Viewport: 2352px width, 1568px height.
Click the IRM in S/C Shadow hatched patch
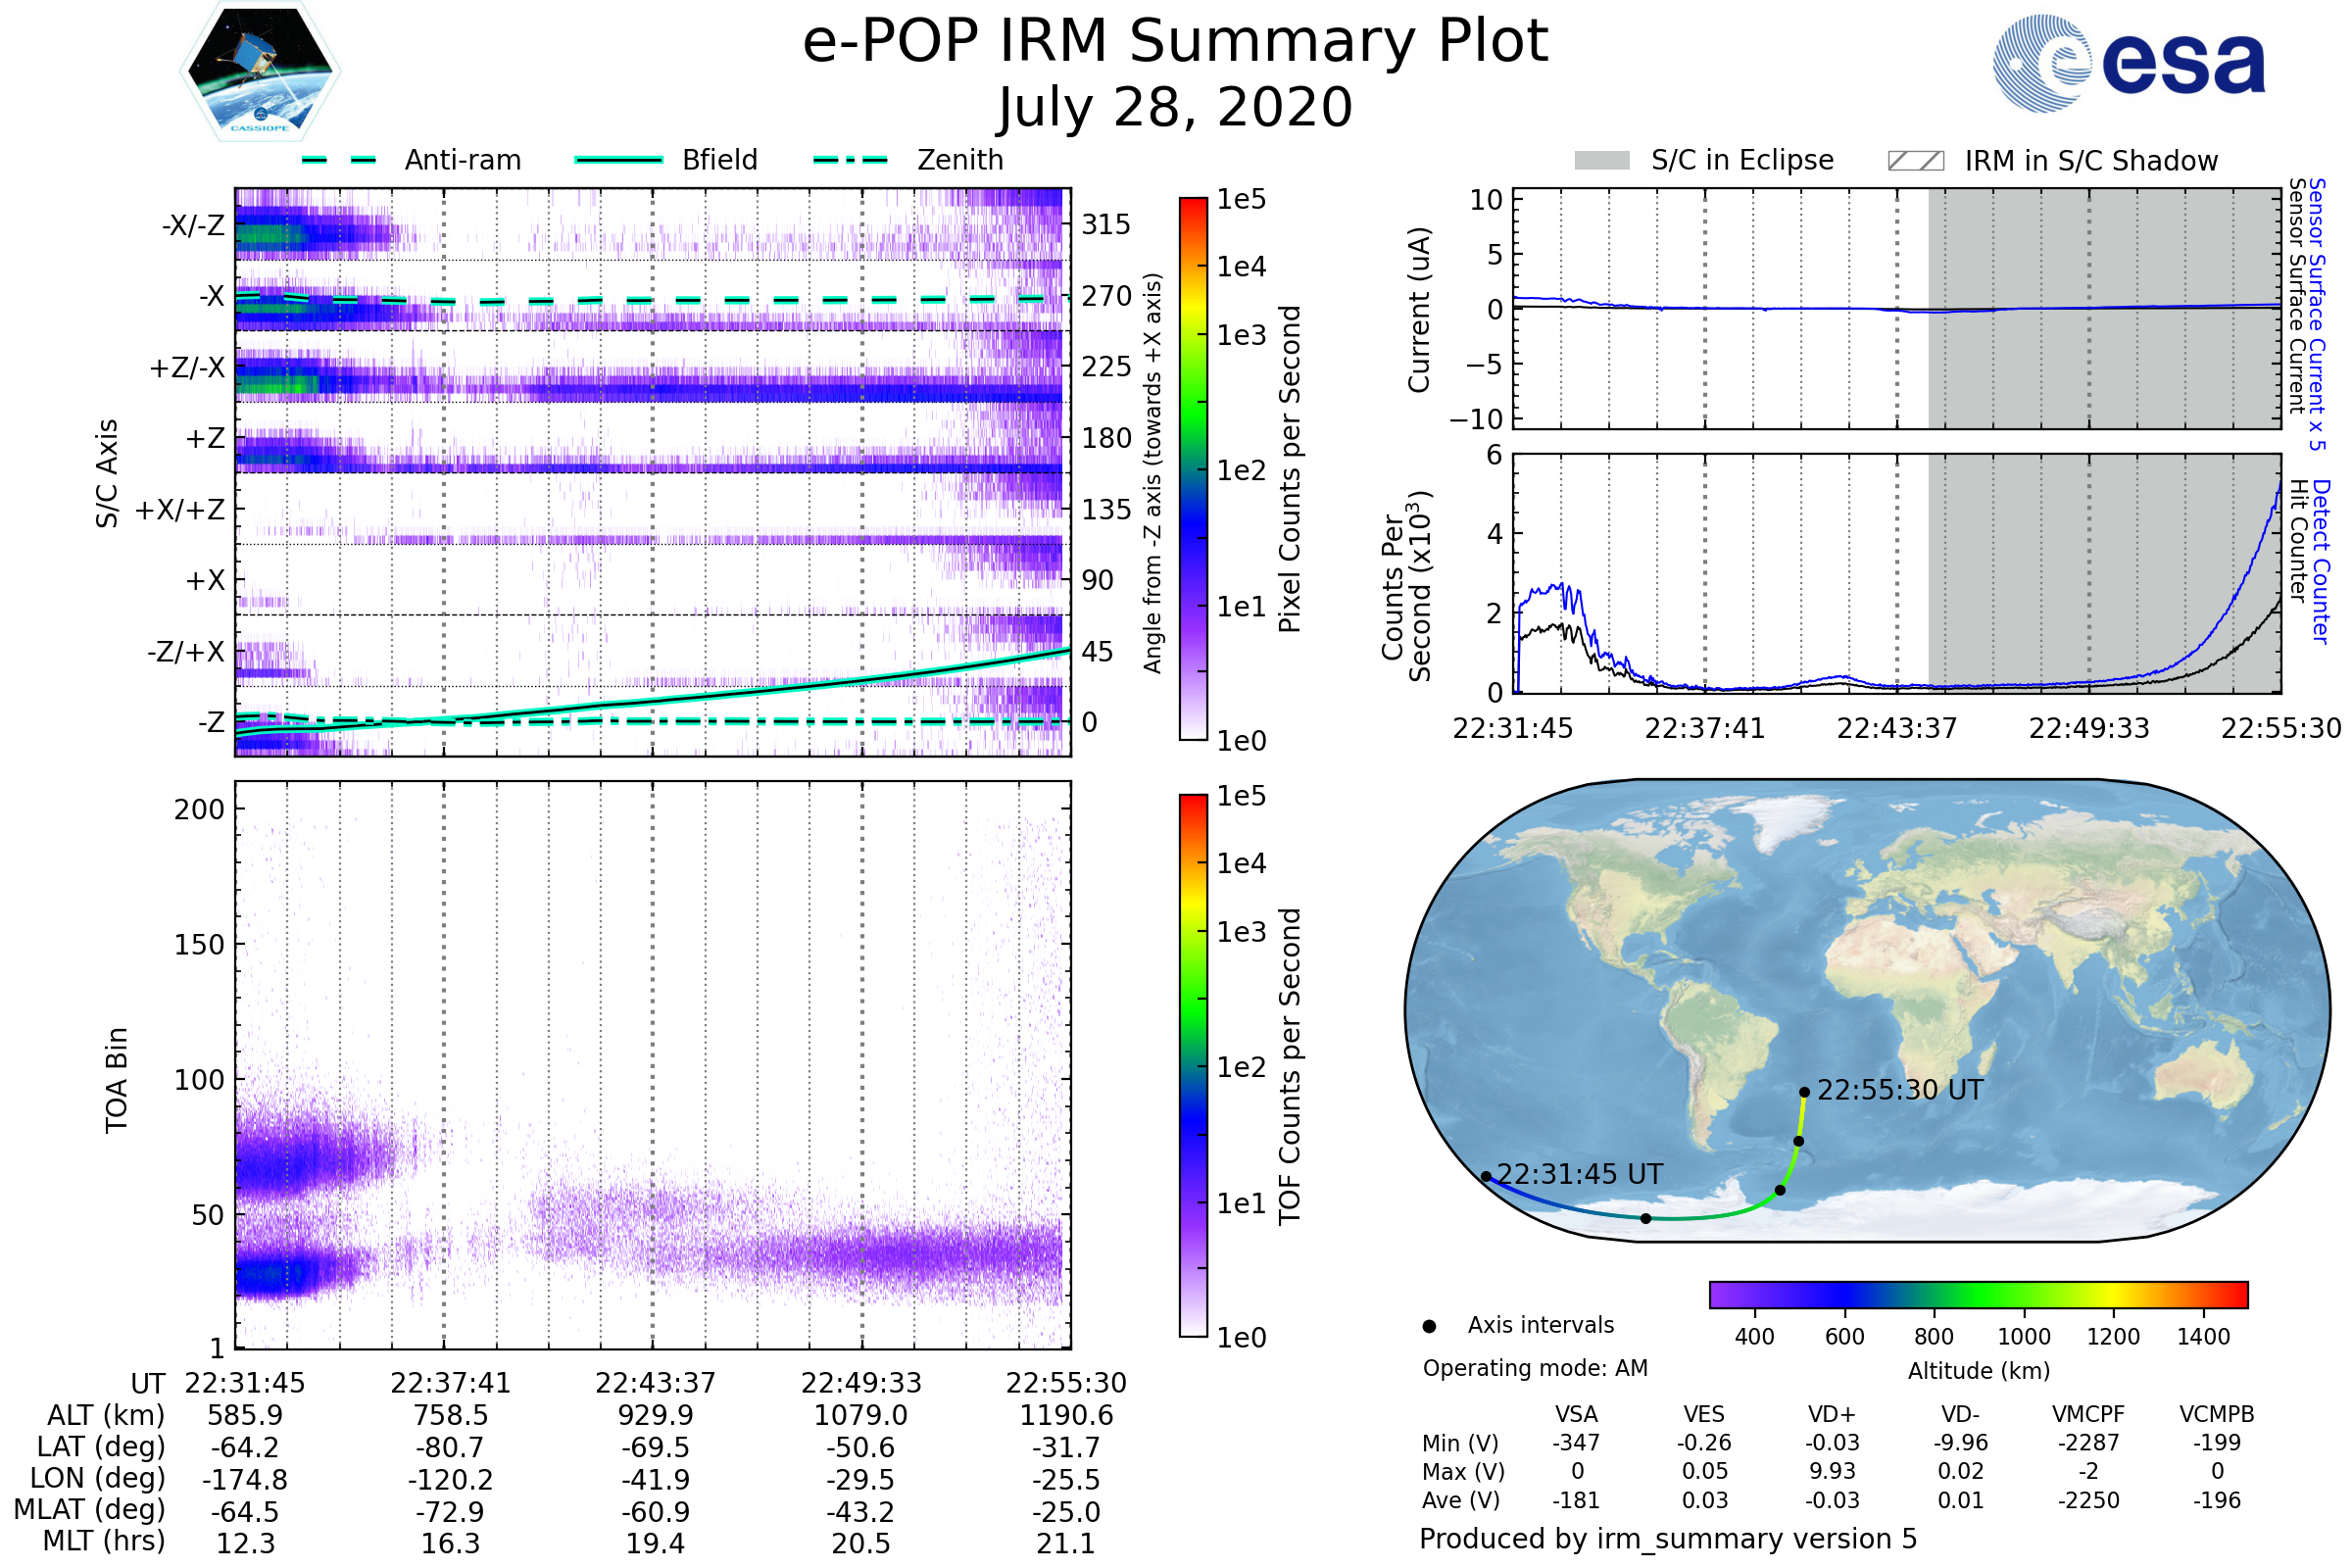[1915, 161]
